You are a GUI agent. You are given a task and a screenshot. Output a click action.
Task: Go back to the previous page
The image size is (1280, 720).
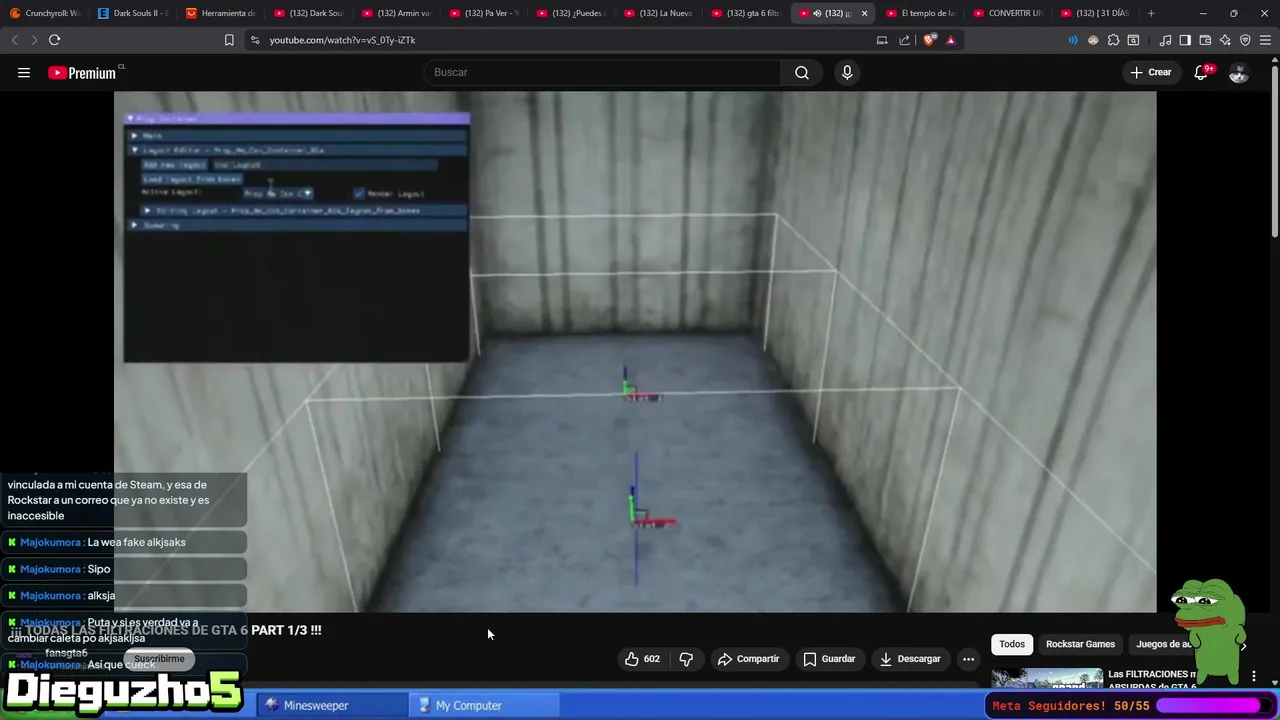pos(14,40)
